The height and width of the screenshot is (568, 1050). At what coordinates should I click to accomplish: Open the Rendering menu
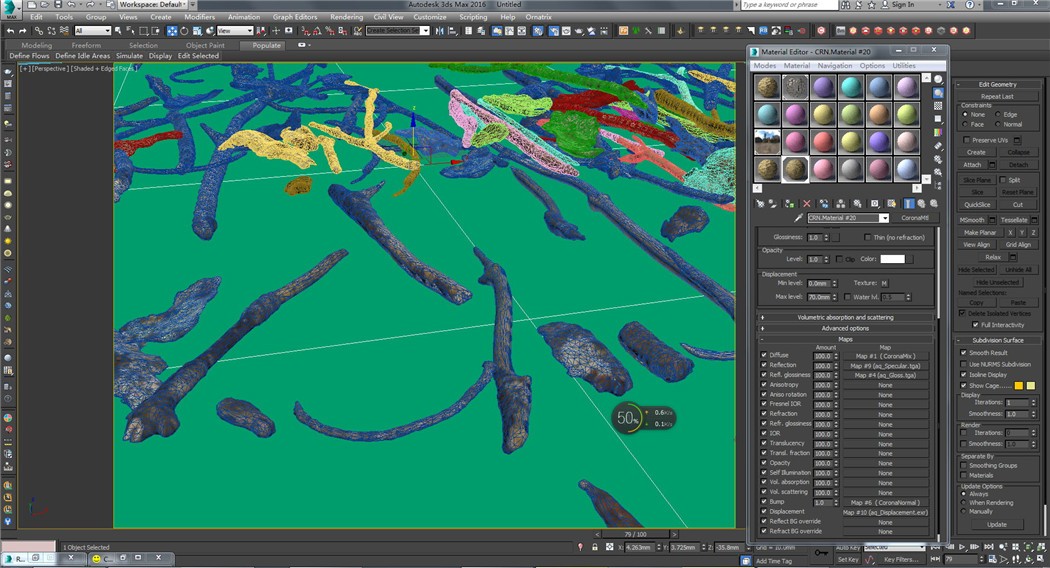[x=346, y=17]
